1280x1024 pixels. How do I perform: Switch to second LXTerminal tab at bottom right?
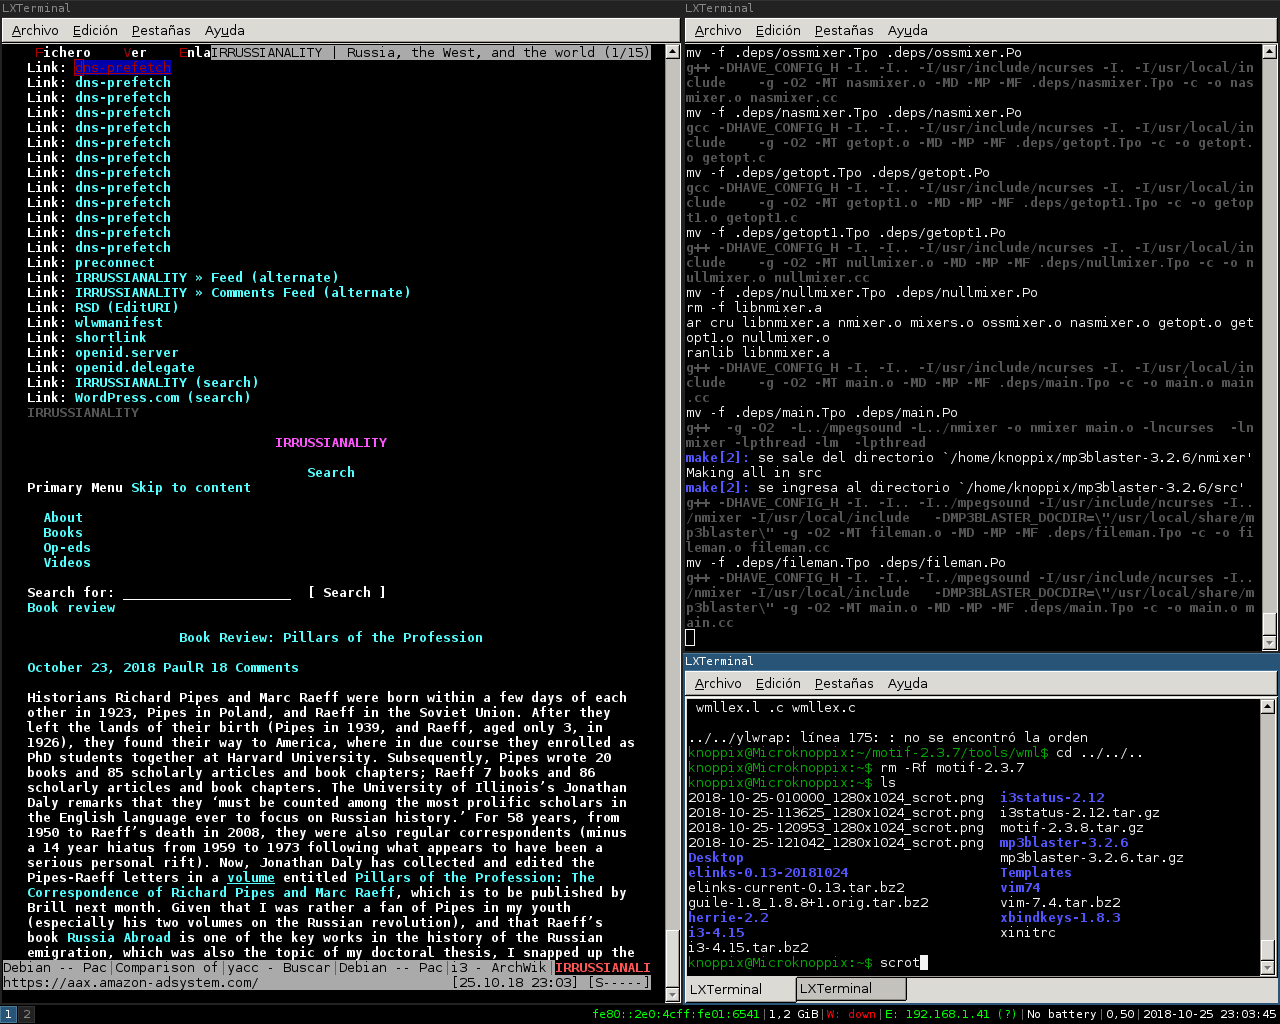[x=851, y=989]
